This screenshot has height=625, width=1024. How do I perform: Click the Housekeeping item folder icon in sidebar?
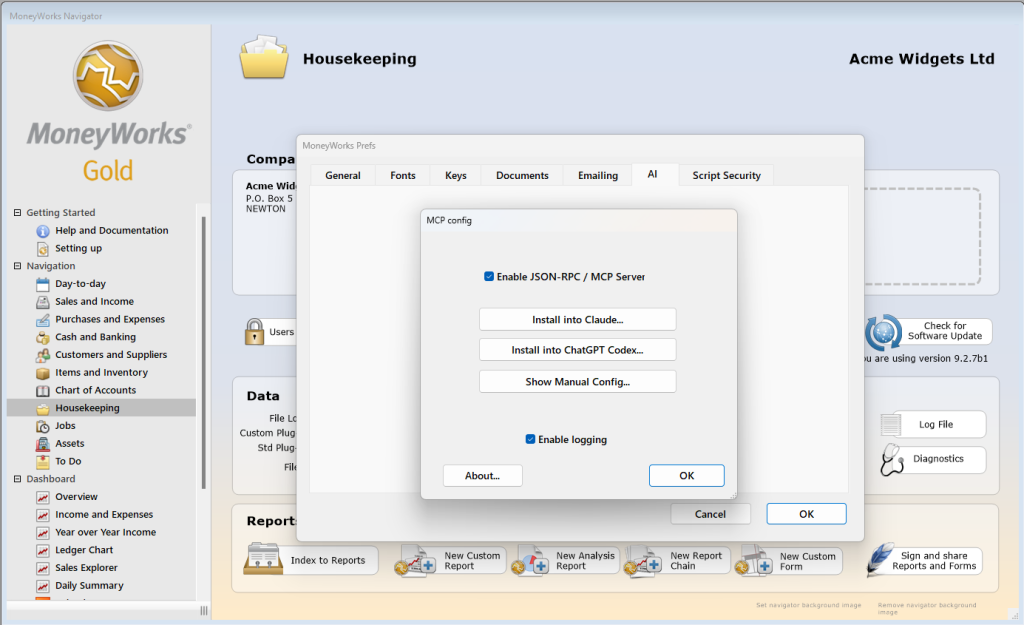coord(42,409)
